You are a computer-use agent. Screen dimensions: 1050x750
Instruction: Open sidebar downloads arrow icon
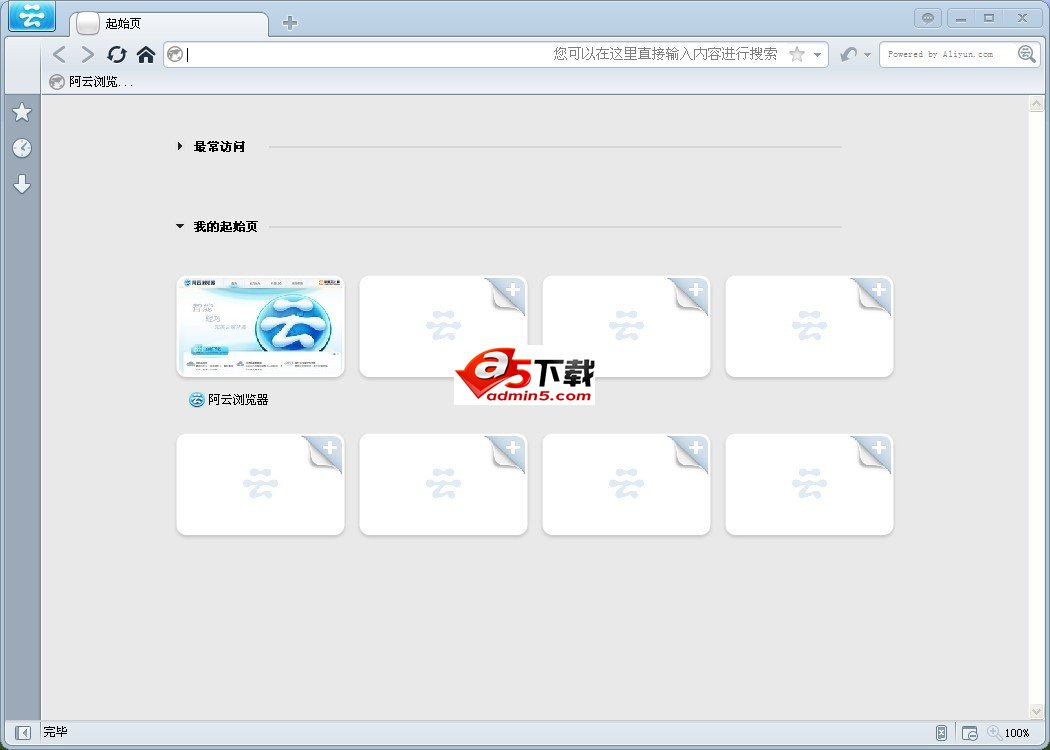click(21, 184)
